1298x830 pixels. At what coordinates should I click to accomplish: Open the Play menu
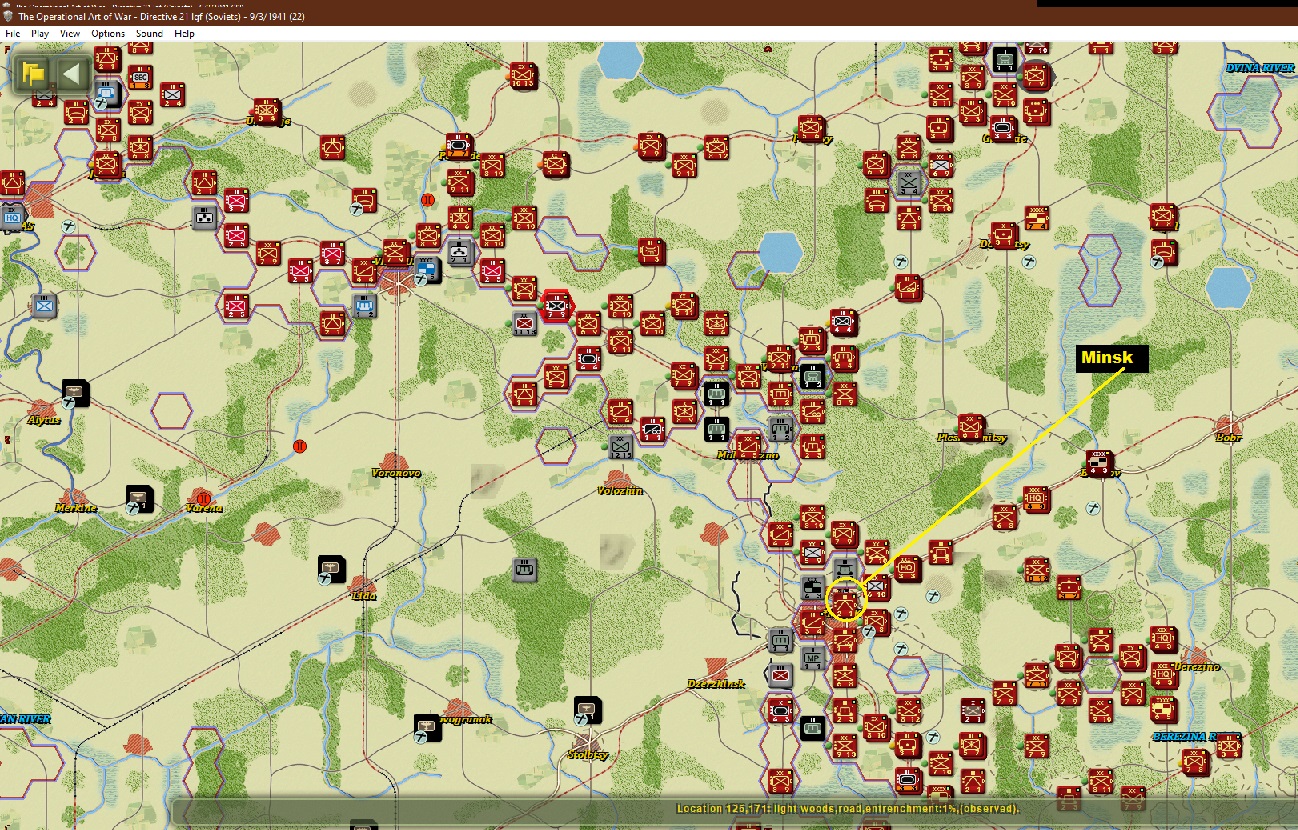[x=40, y=33]
